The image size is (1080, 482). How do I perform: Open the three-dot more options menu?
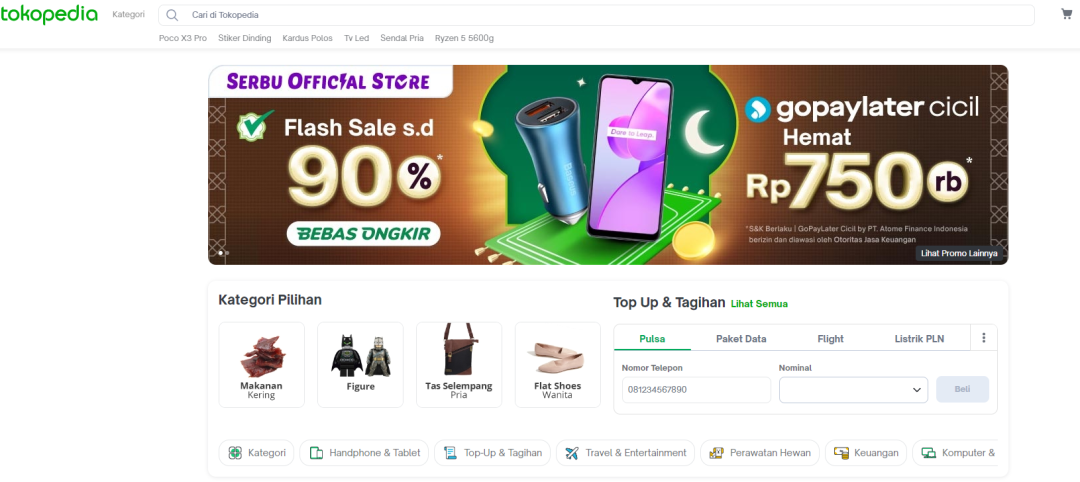coord(984,338)
